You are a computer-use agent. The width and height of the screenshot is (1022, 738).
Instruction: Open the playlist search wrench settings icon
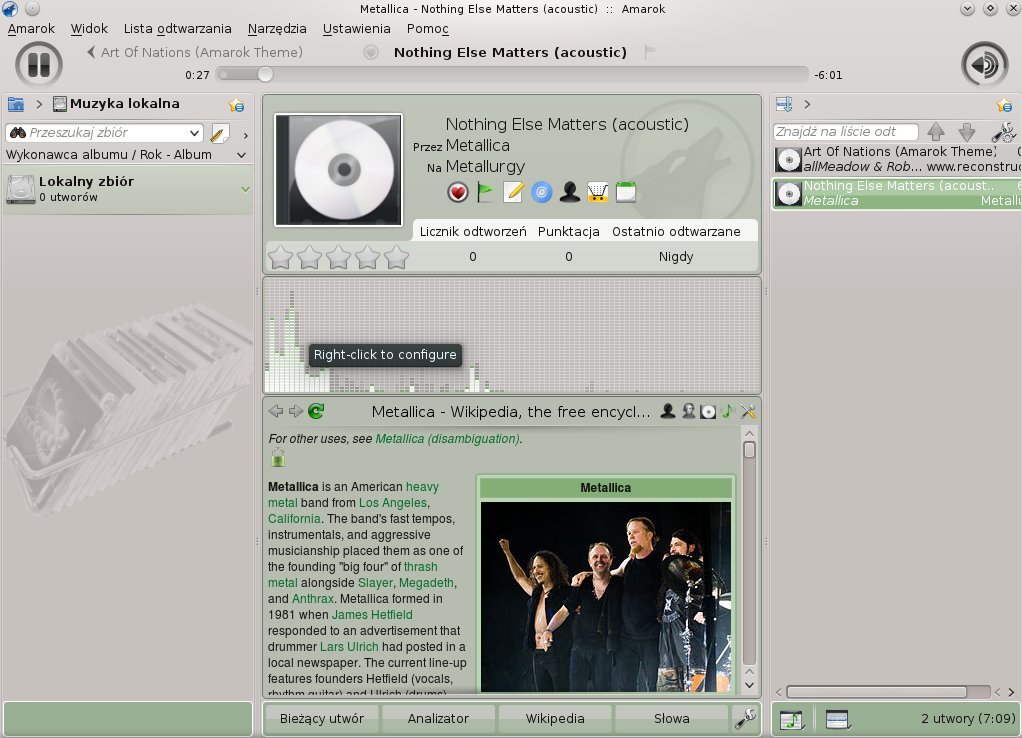click(1002, 132)
